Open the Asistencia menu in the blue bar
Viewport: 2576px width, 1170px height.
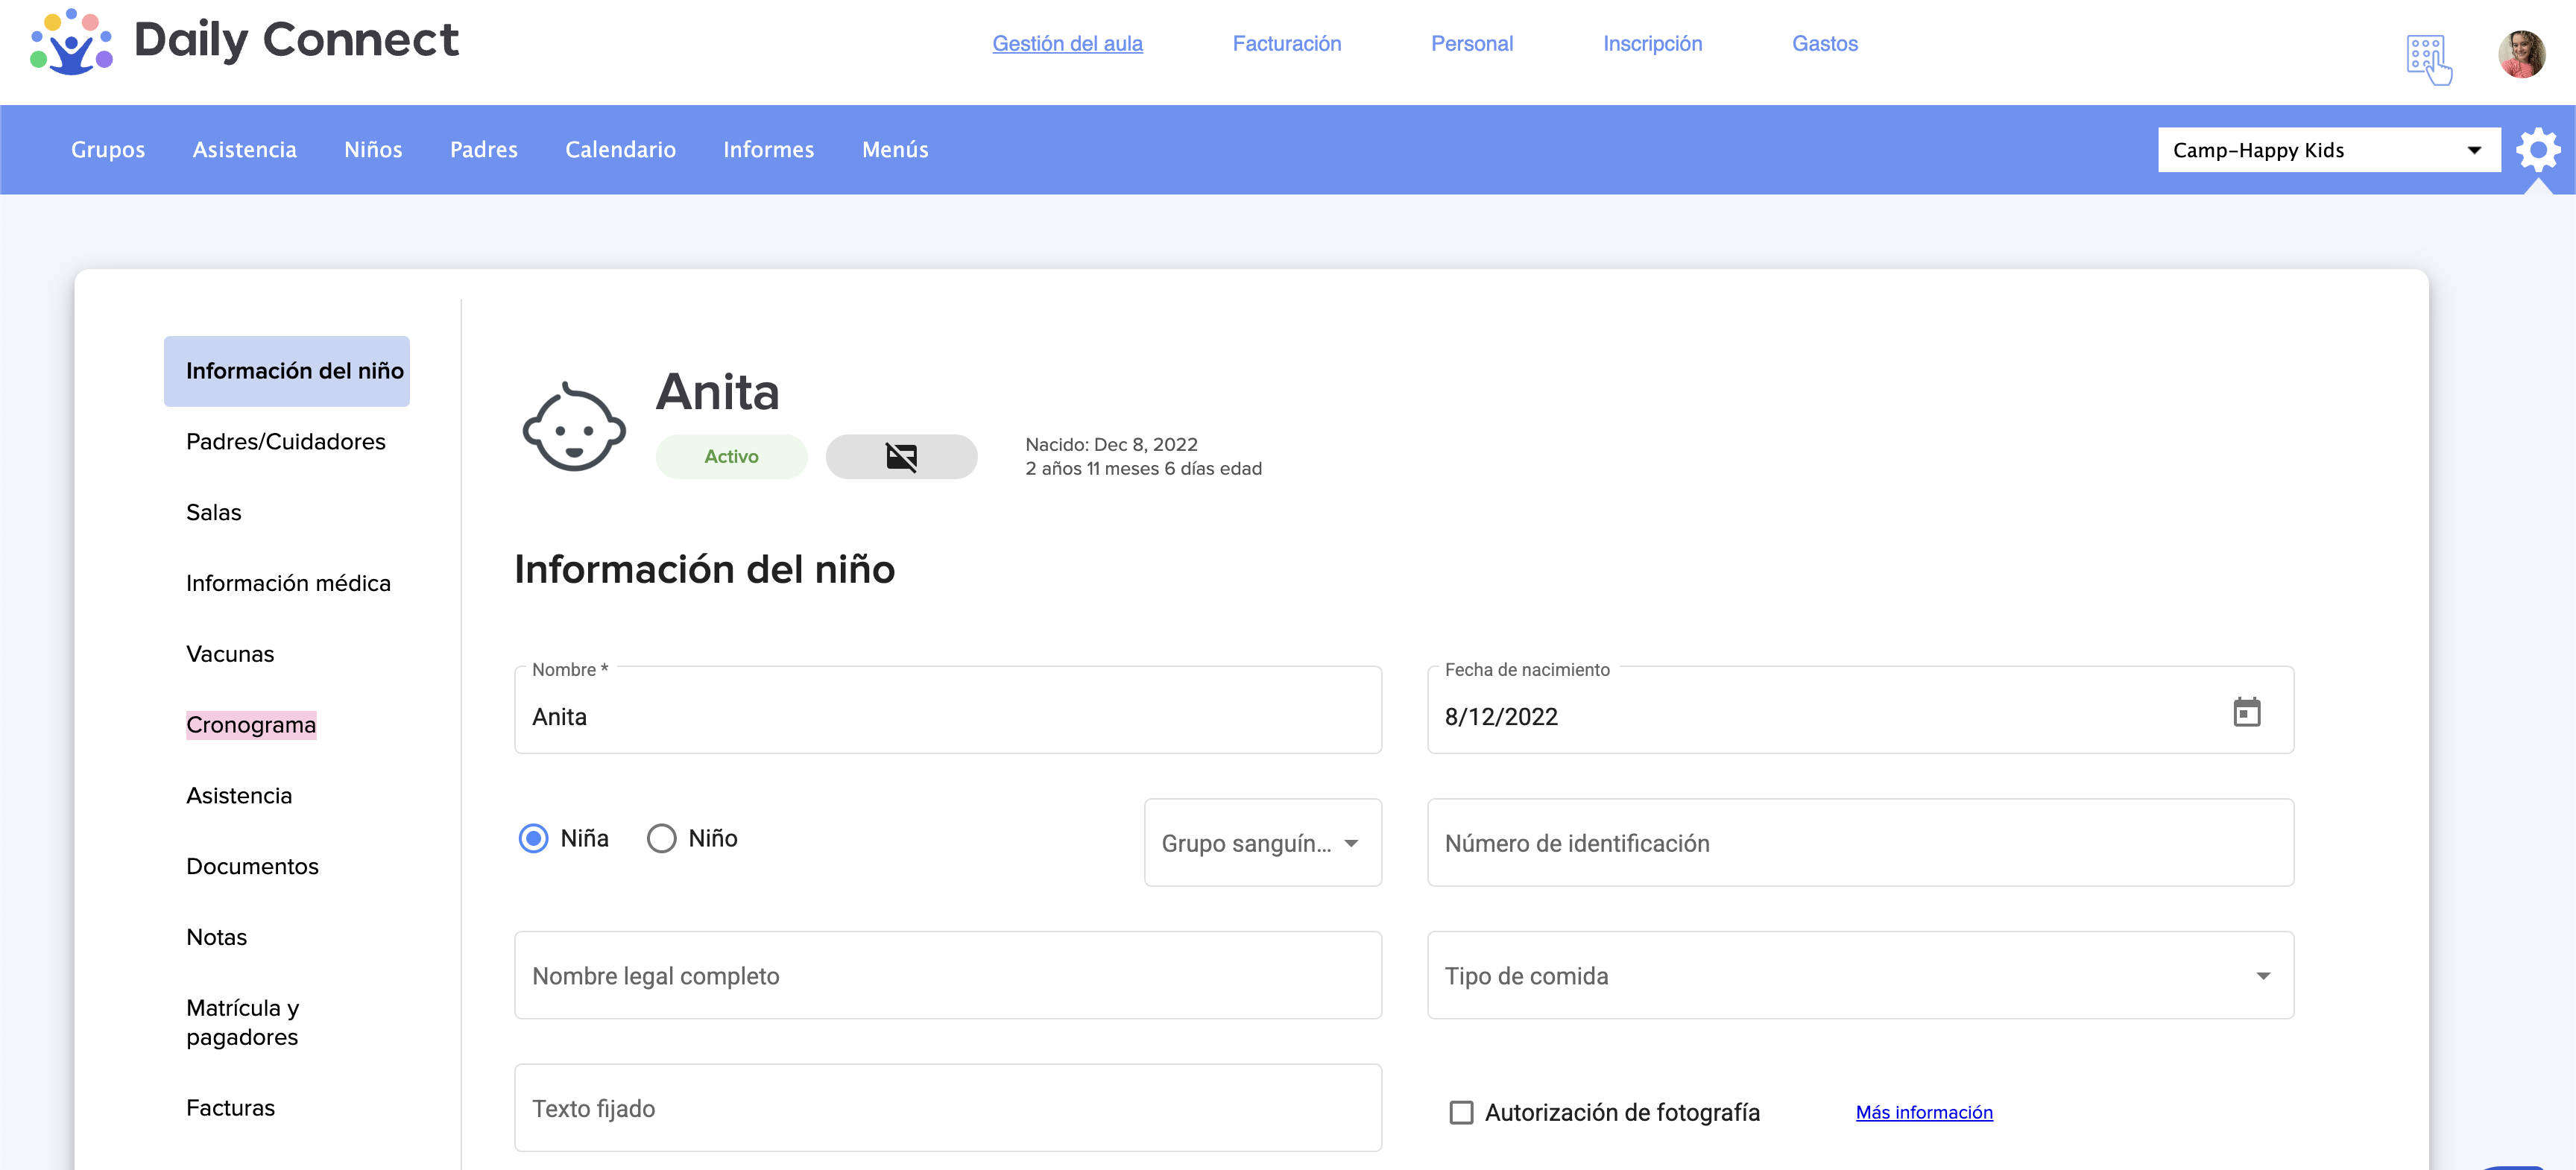(244, 150)
